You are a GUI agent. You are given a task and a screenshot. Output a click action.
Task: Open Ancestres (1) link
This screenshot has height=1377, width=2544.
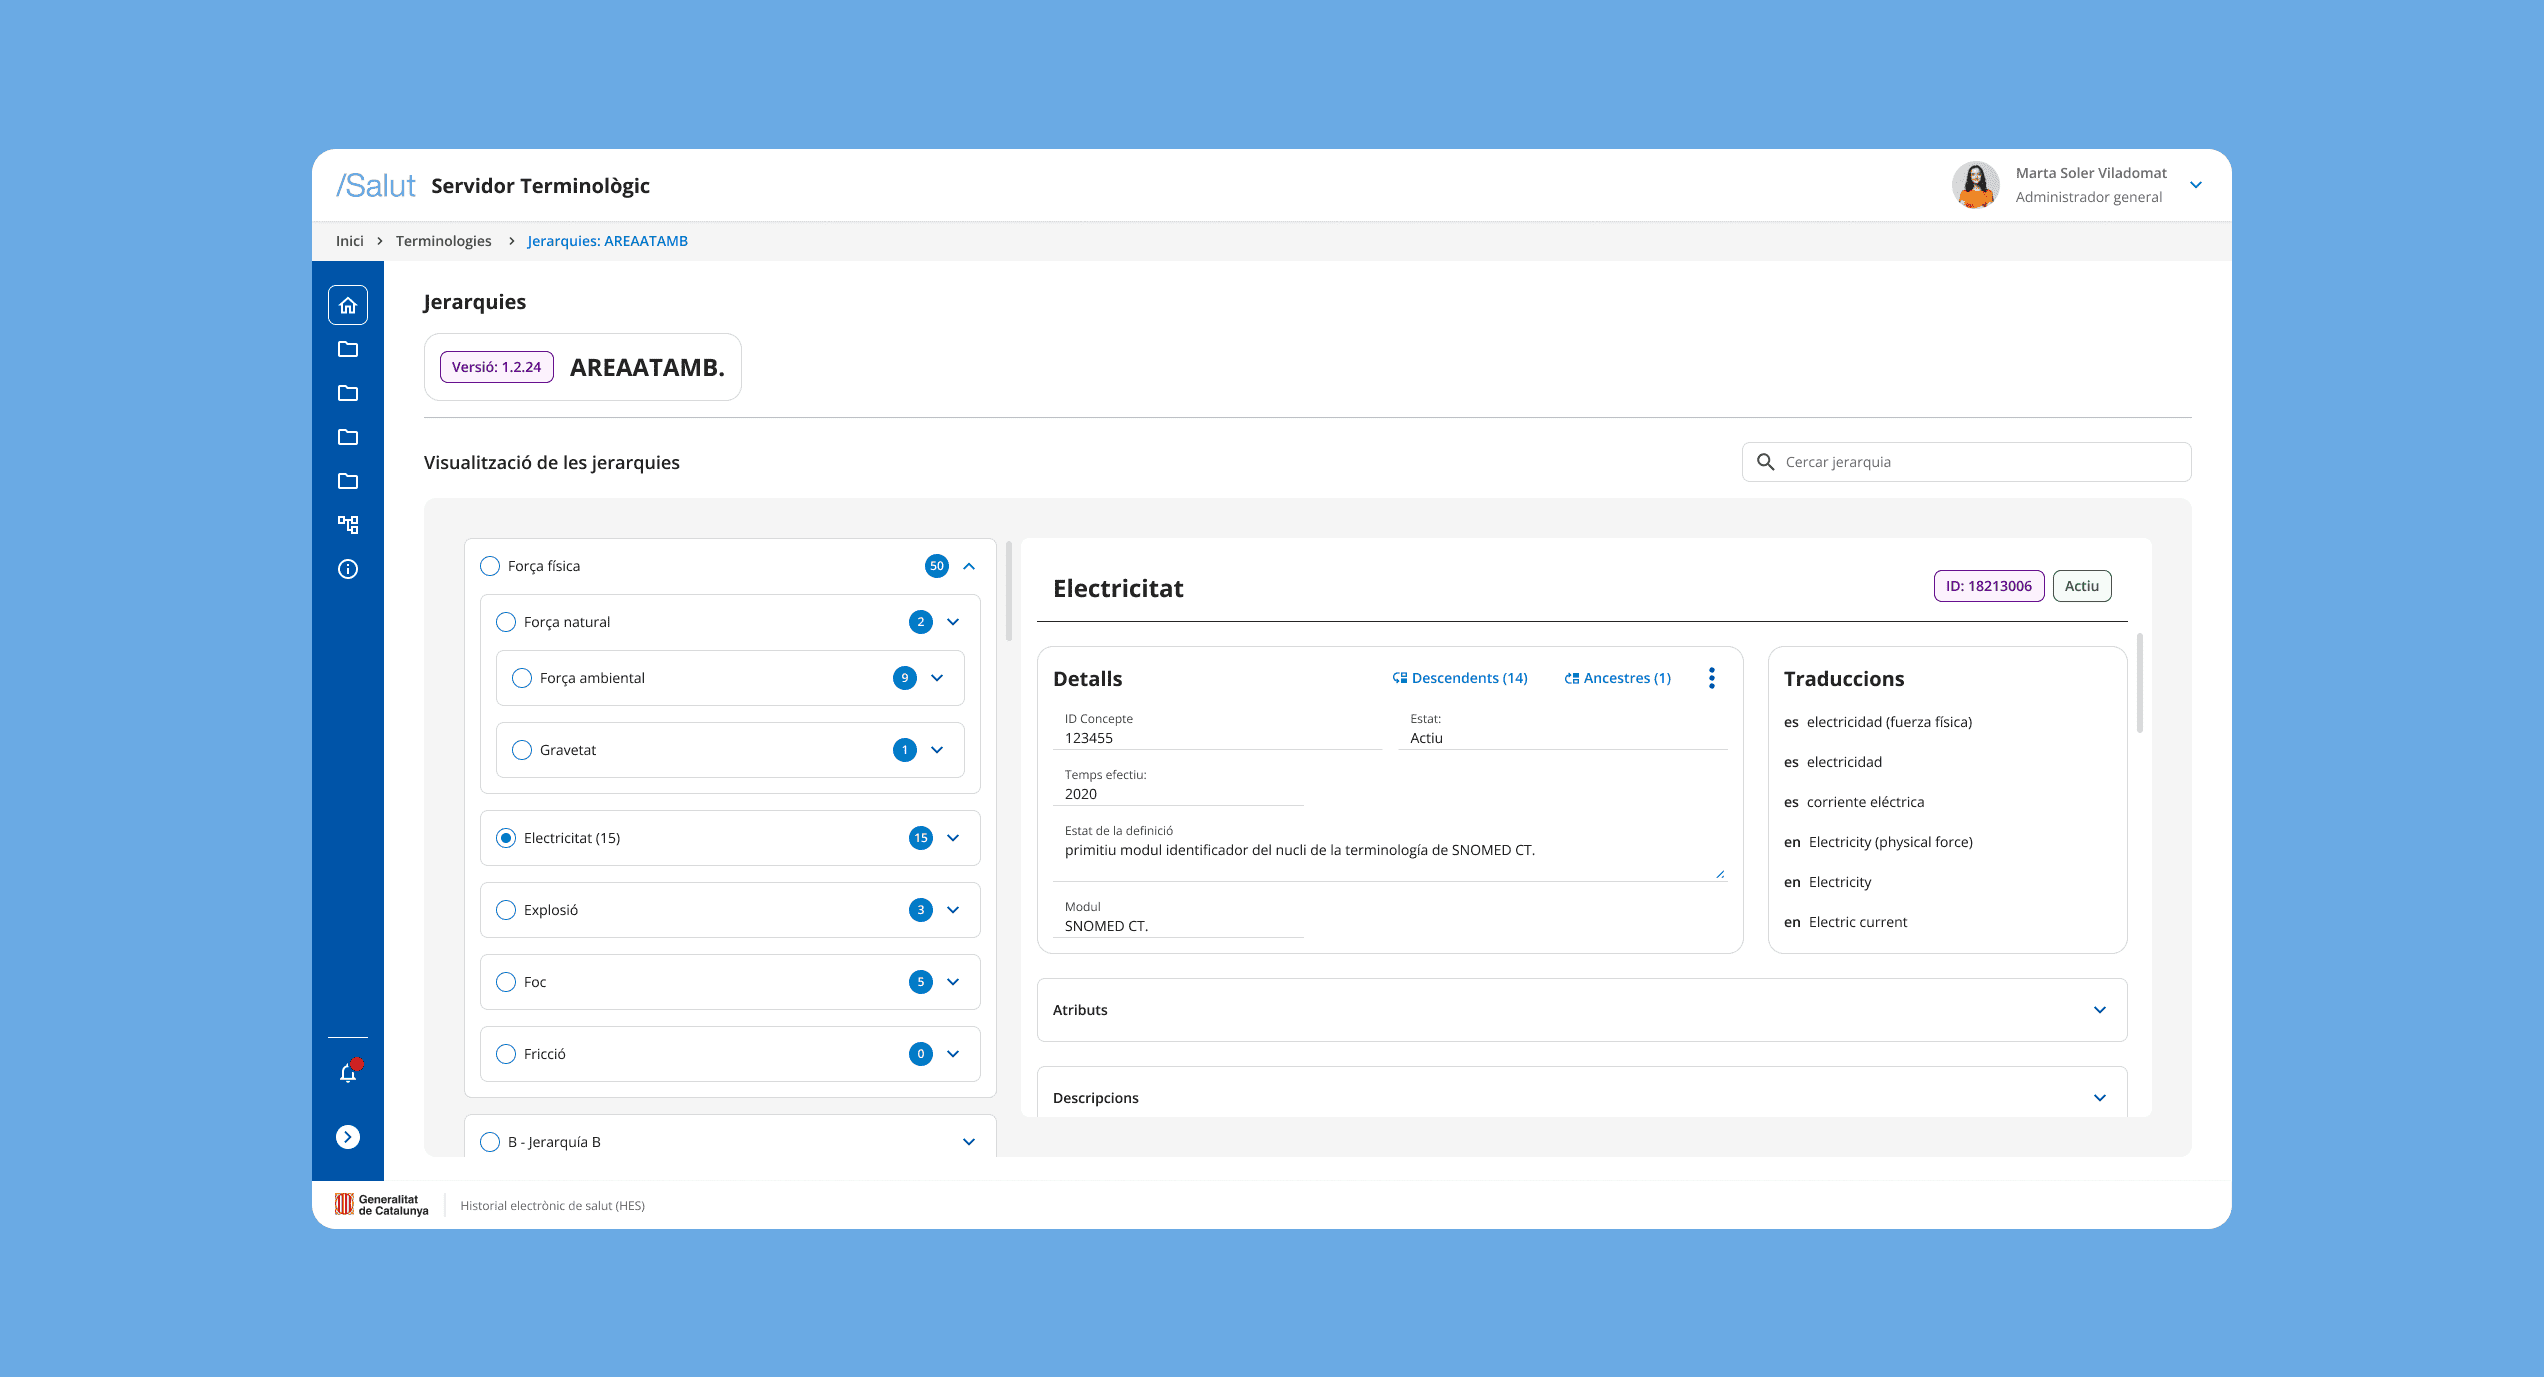1617,678
